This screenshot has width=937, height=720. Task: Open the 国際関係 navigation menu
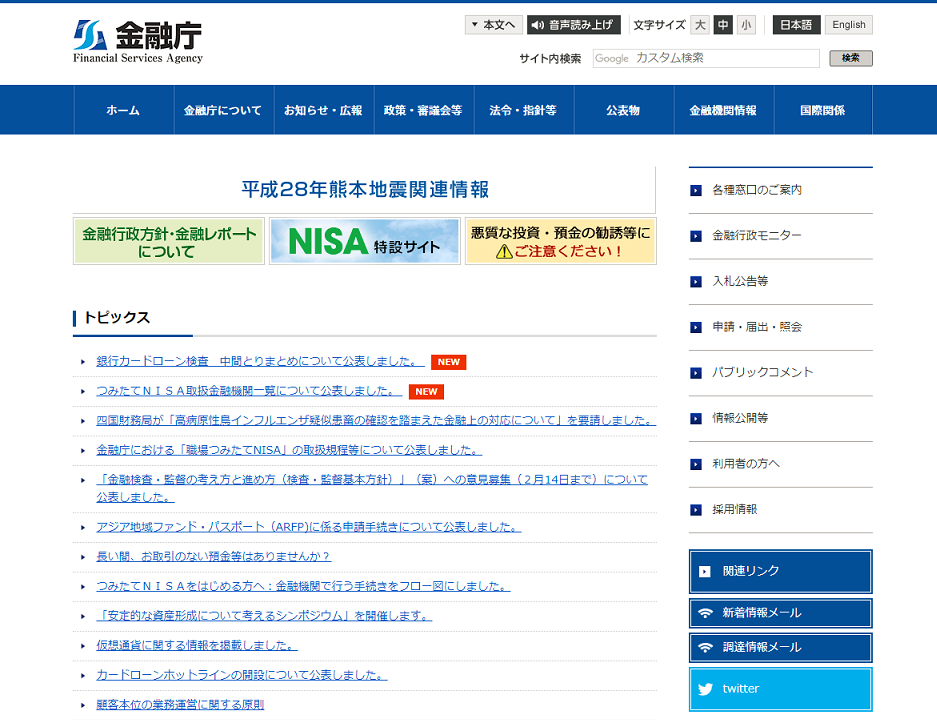tap(823, 110)
